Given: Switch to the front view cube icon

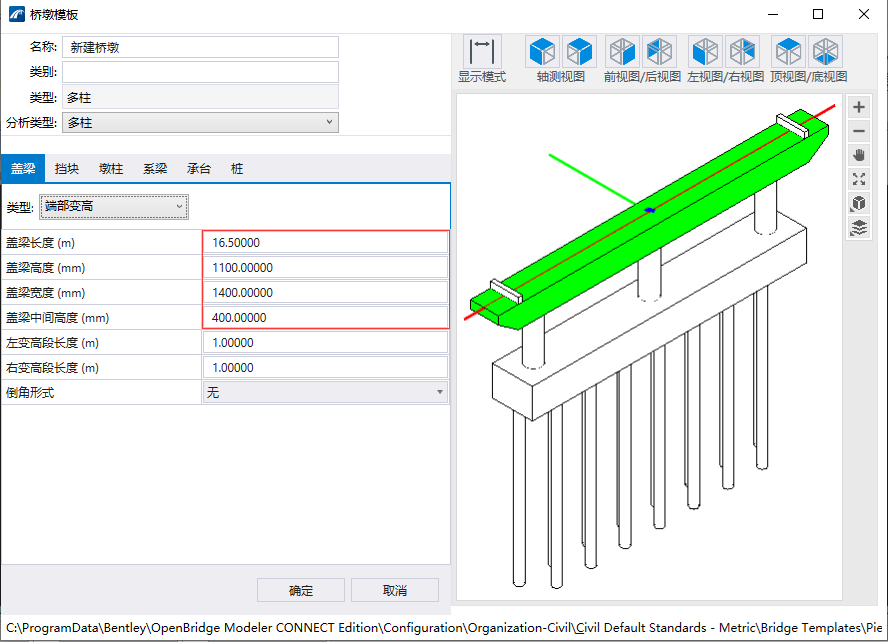Looking at the screenshot, I should tap(622, 51).
